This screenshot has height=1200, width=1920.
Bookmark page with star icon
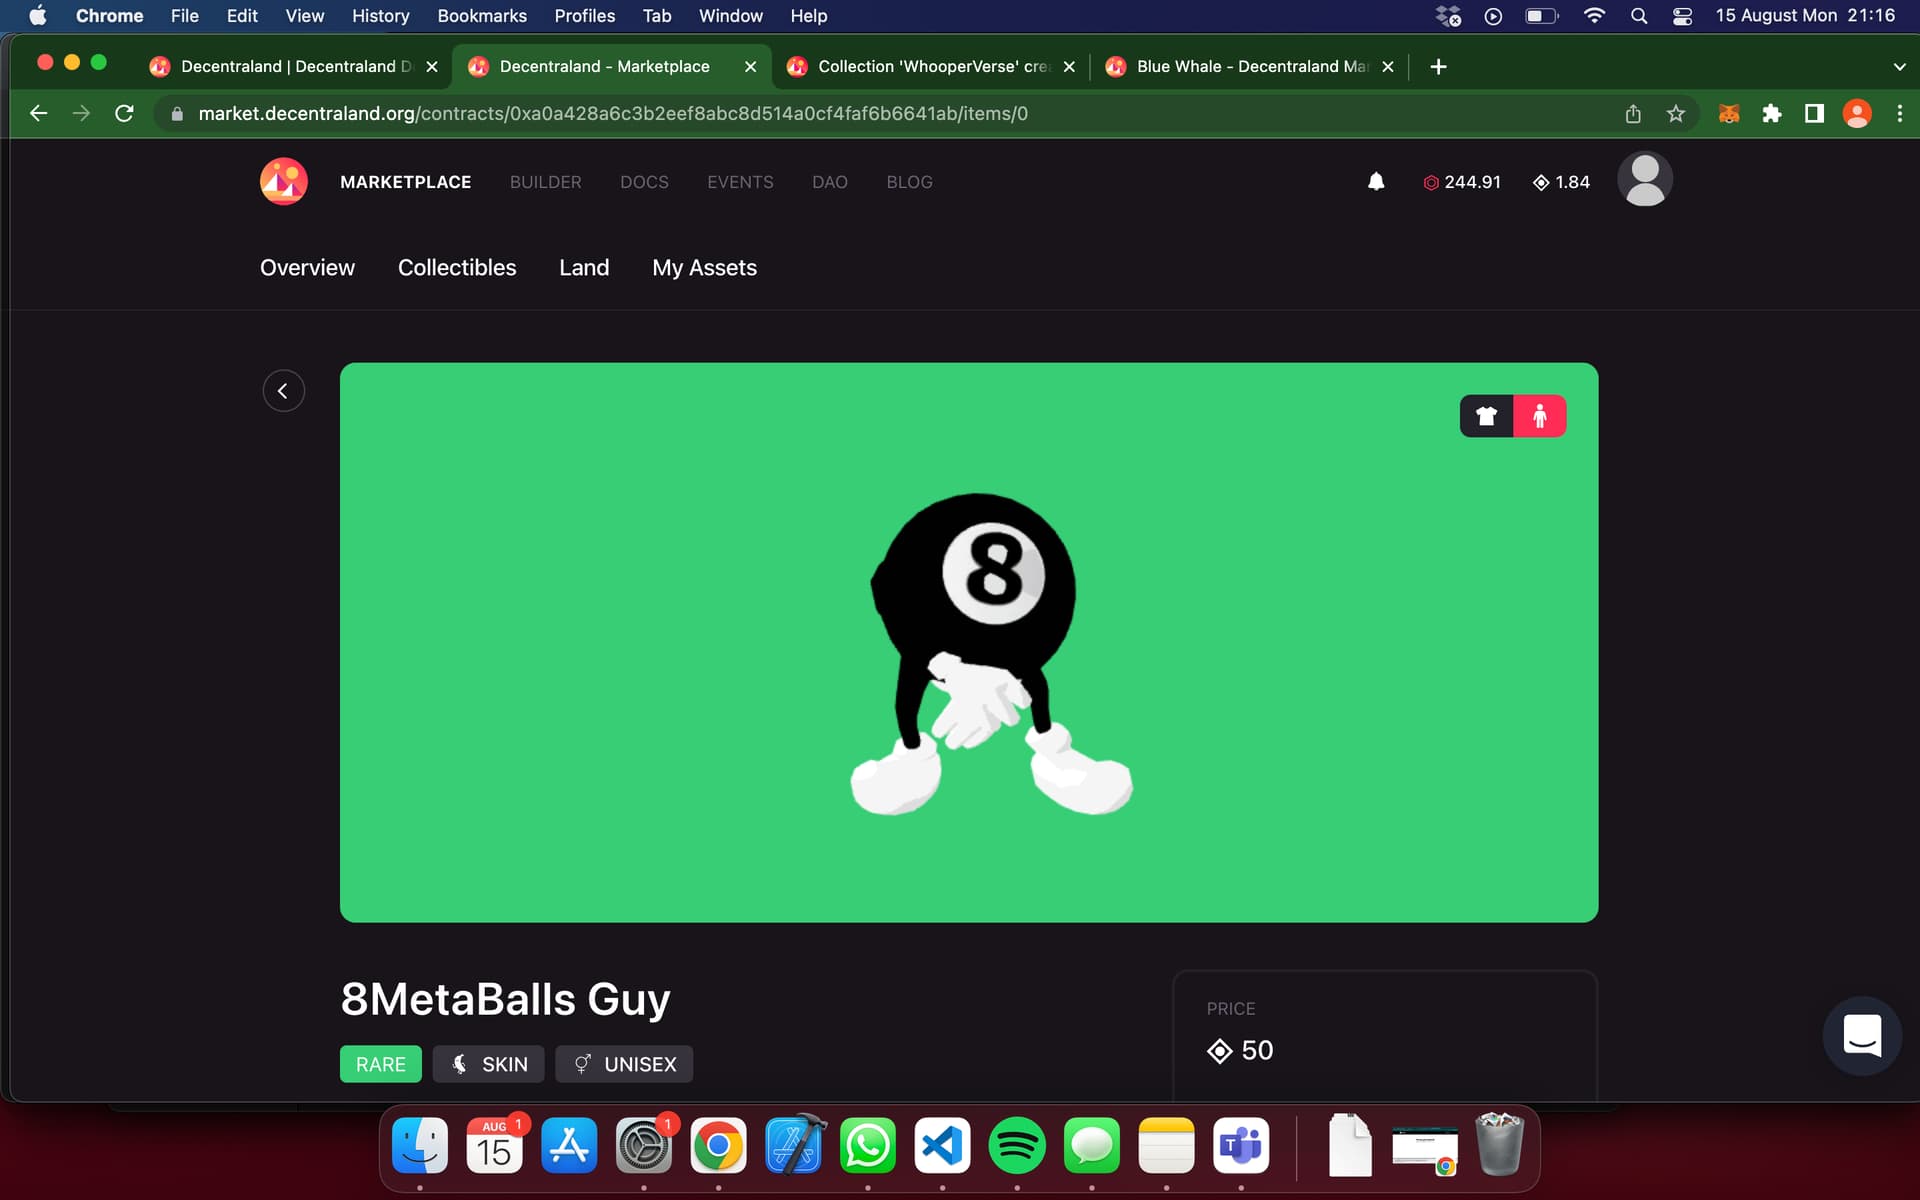point(1676,114)
